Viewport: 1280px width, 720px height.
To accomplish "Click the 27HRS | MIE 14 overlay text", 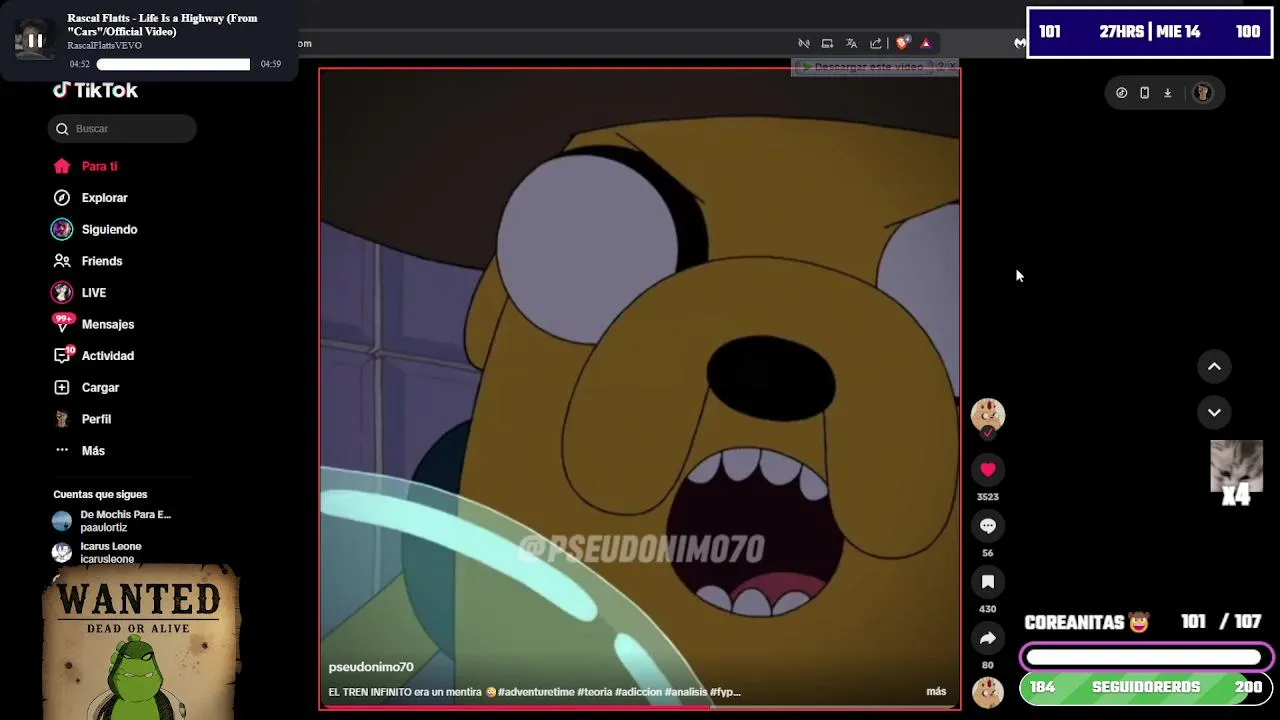I will click(x=1149, y=32).
